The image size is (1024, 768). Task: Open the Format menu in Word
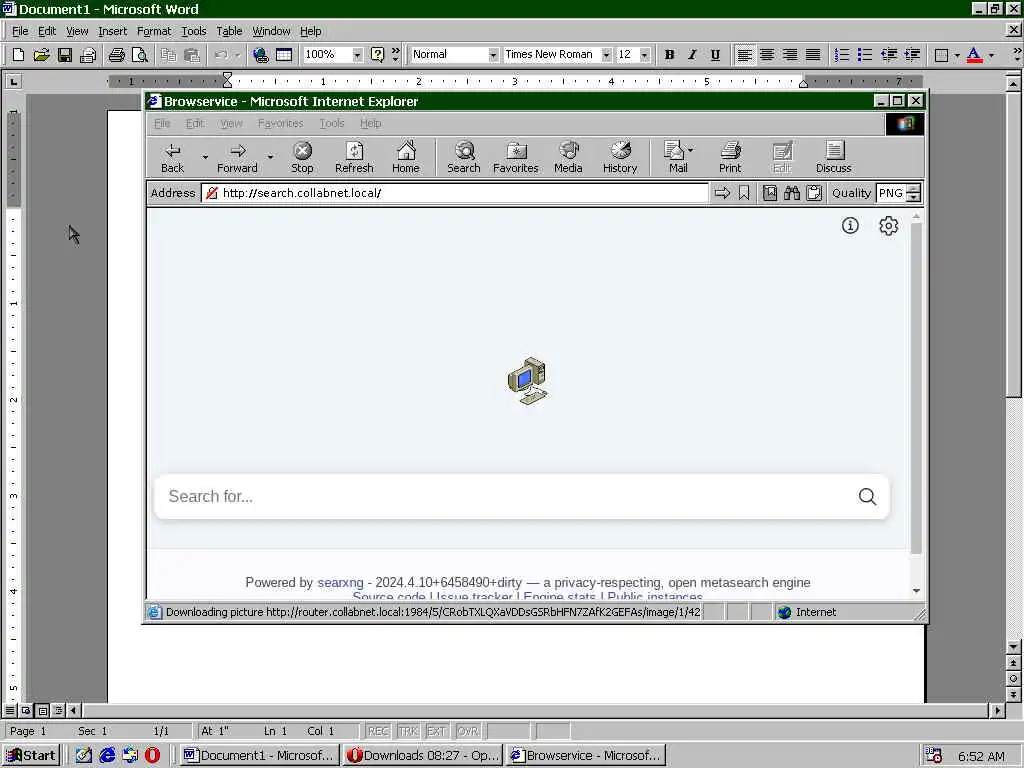153,31
